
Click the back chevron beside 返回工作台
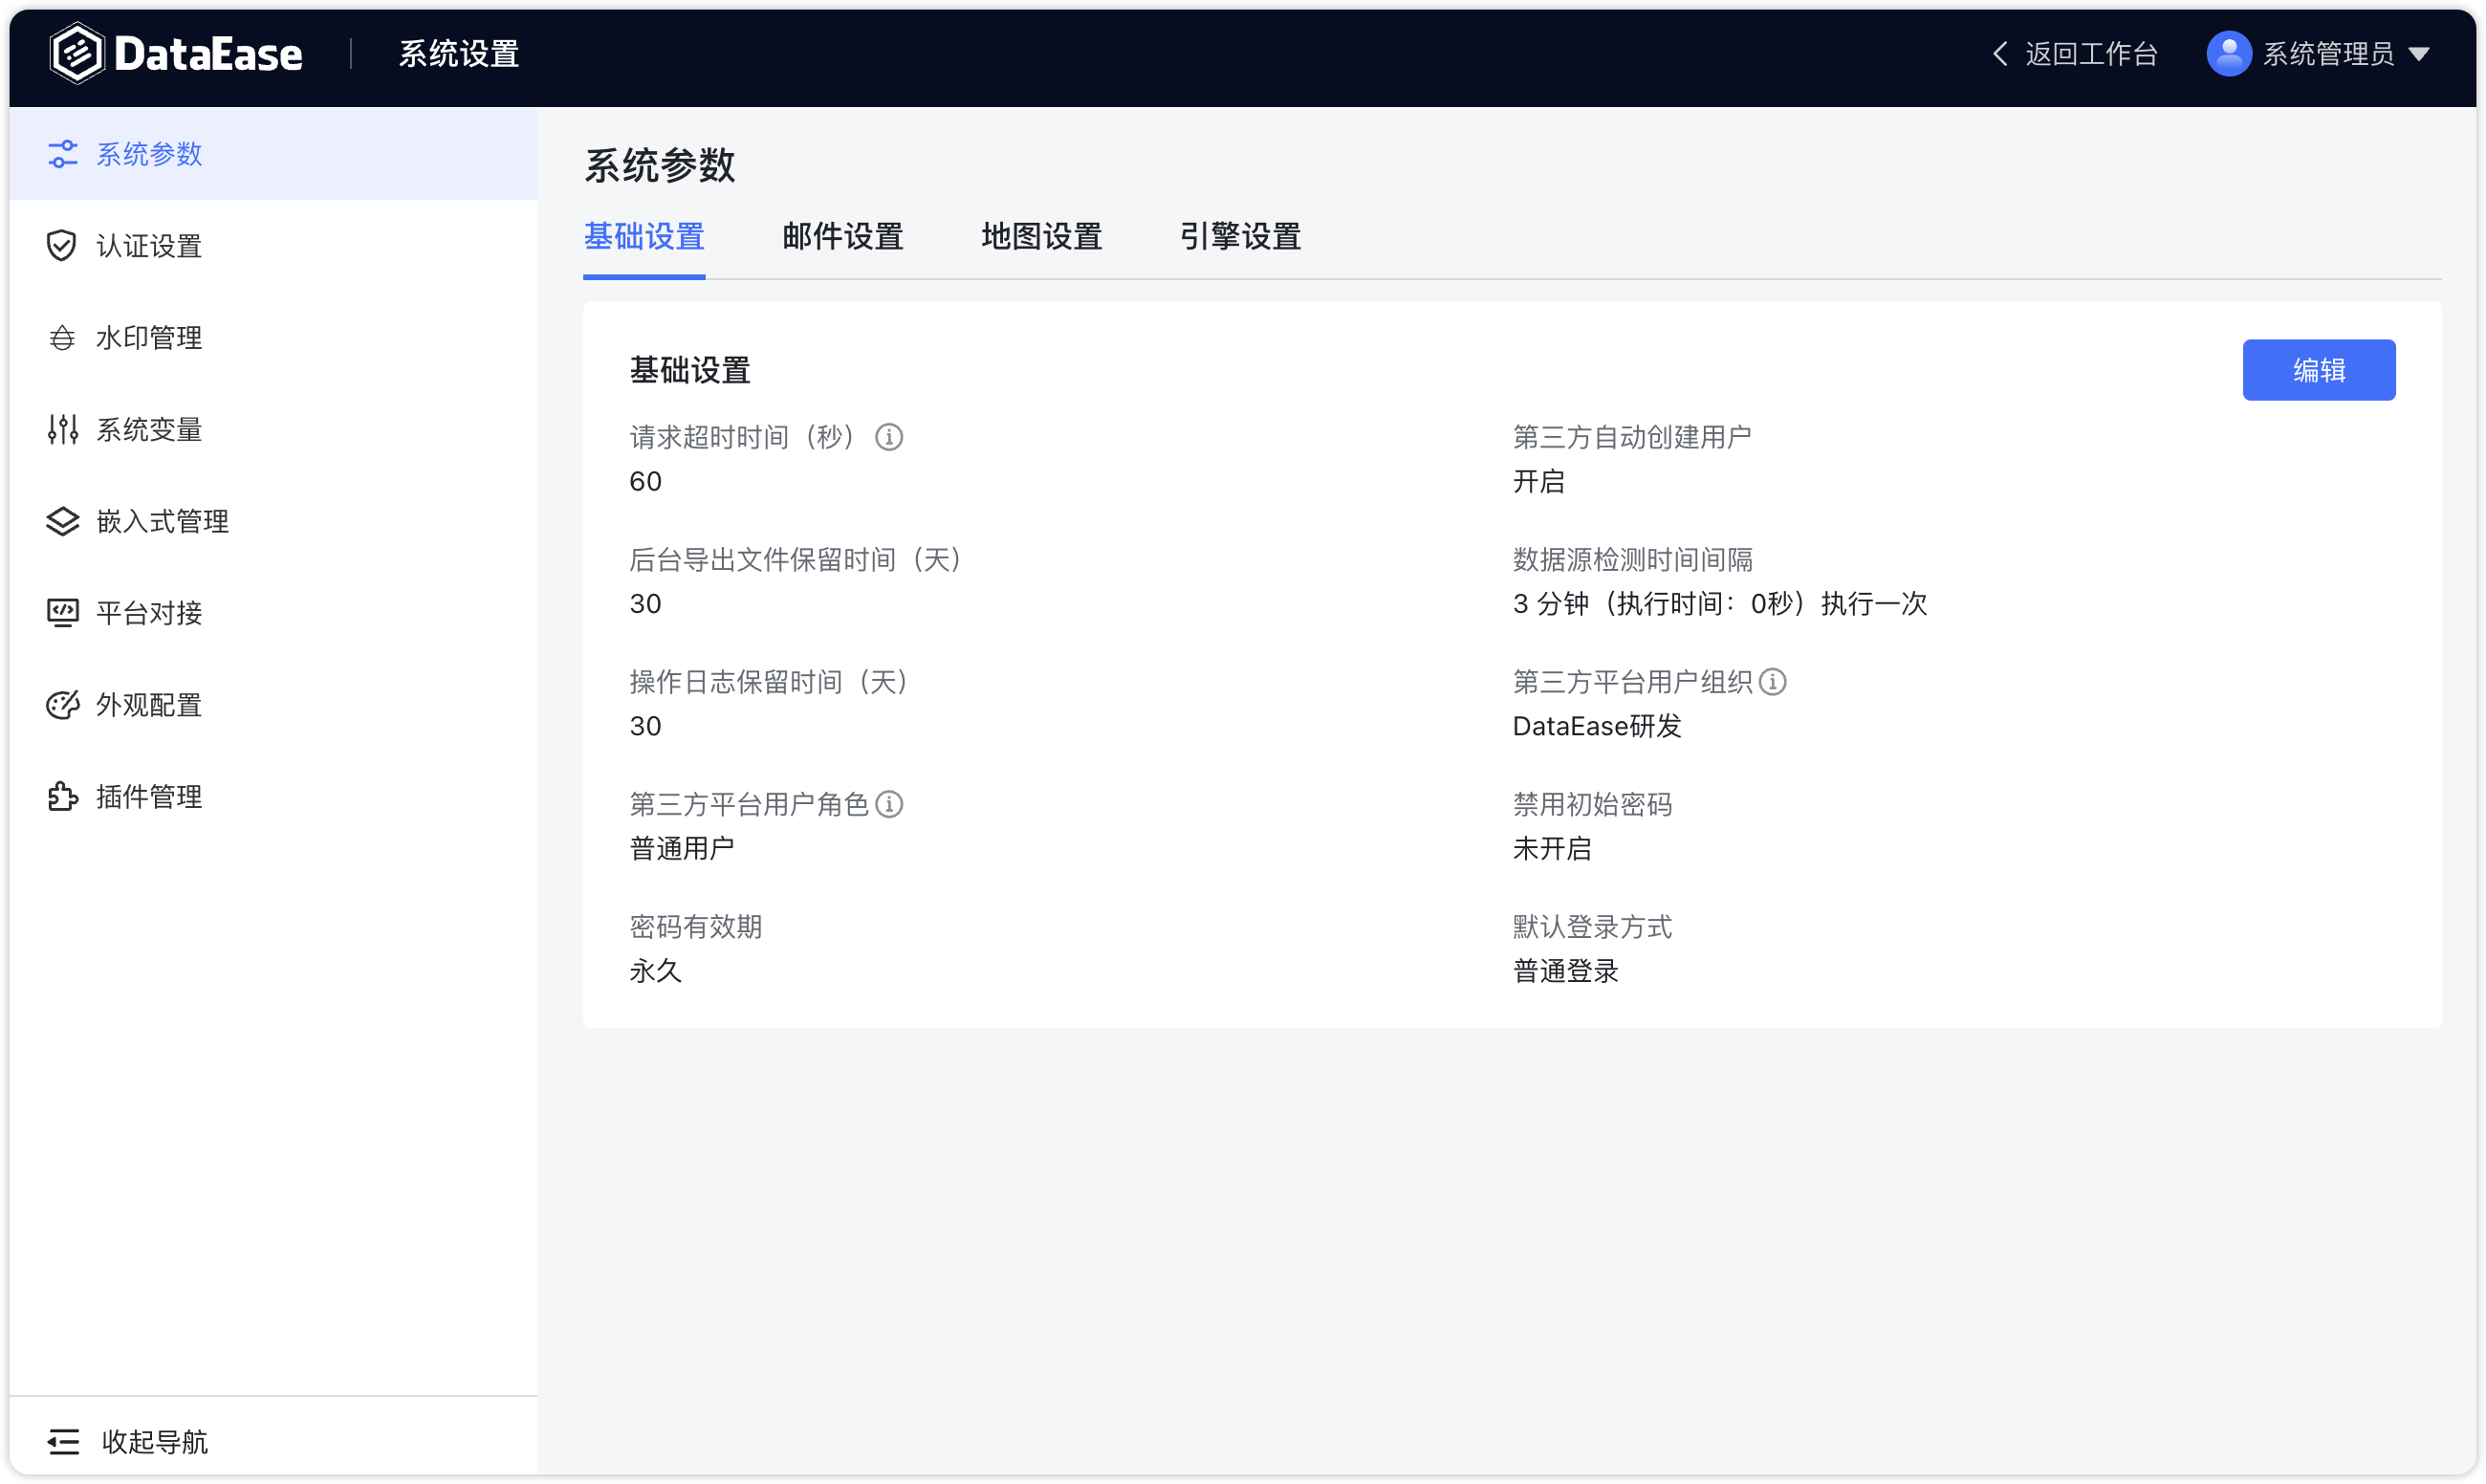point(2000,53)
